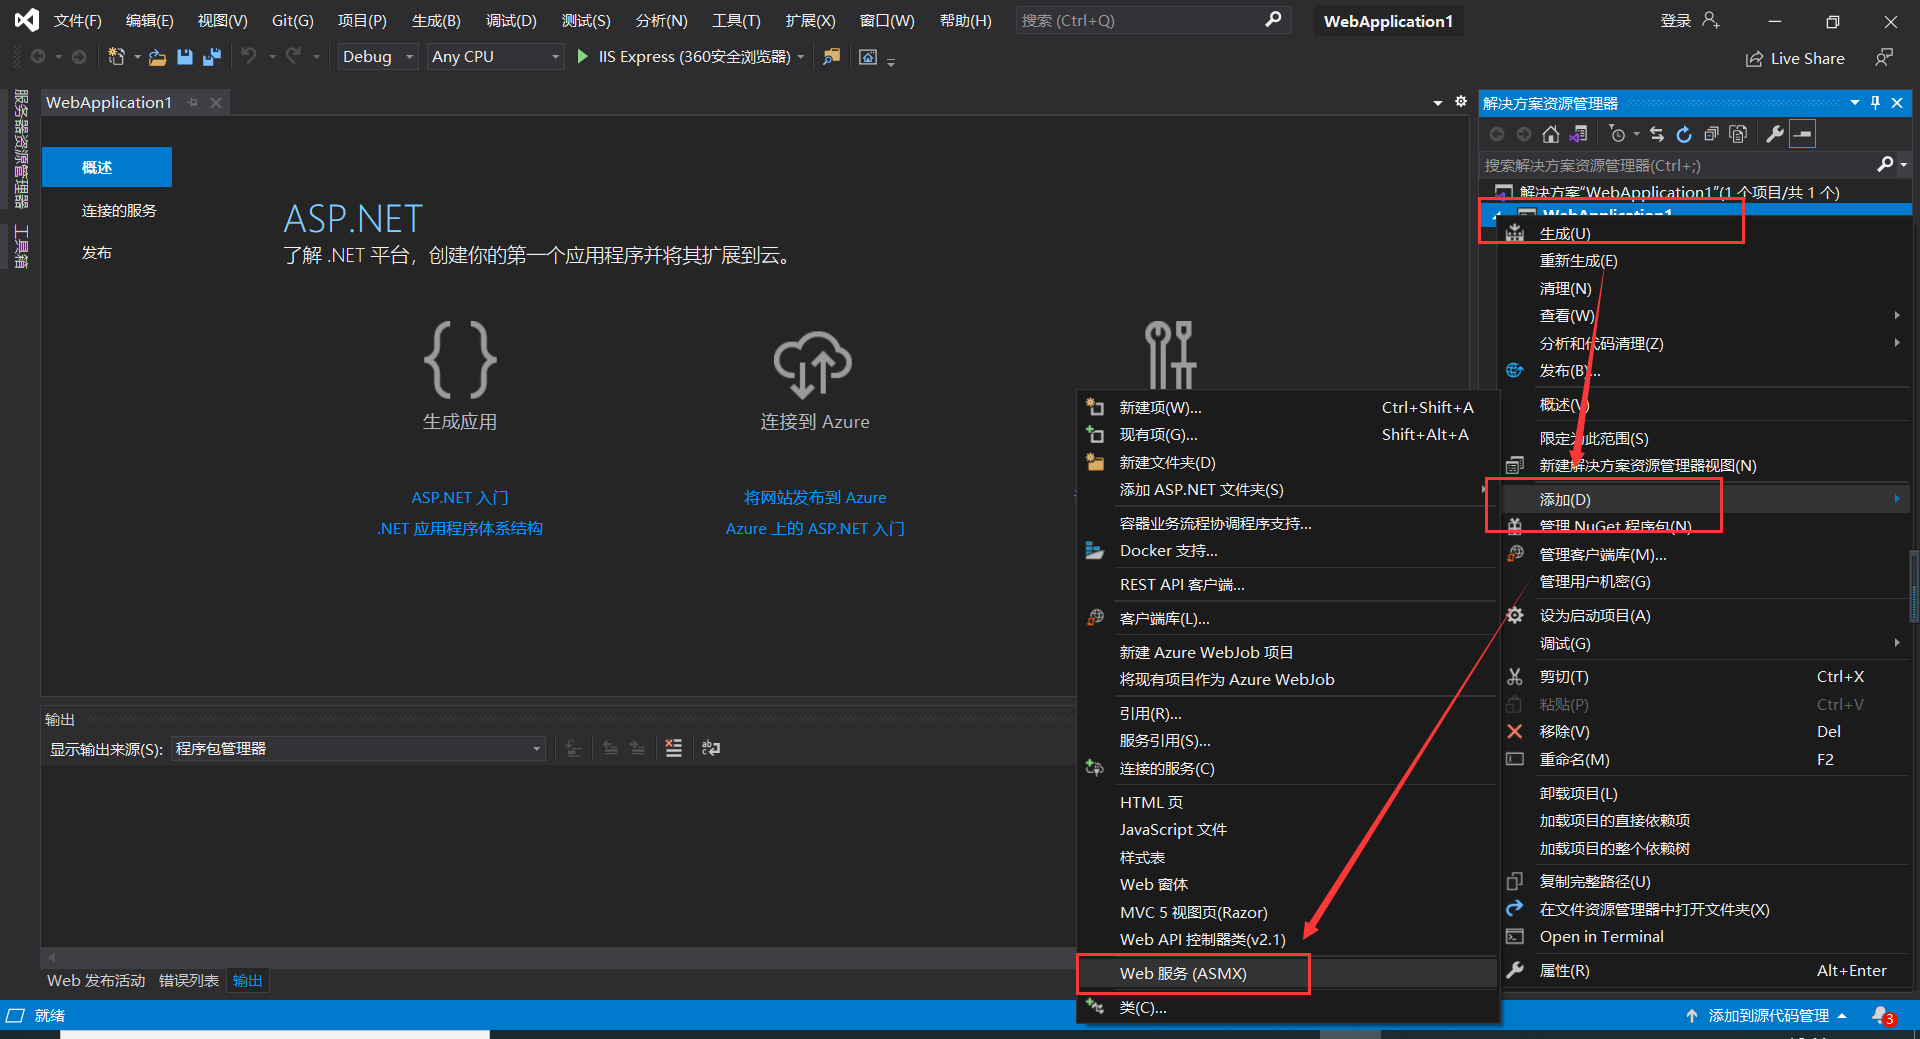Toggle word wrap in the Output window
Viewport: 1920px width, 1039px height.
pyautogui.click(x=710, y=748)
